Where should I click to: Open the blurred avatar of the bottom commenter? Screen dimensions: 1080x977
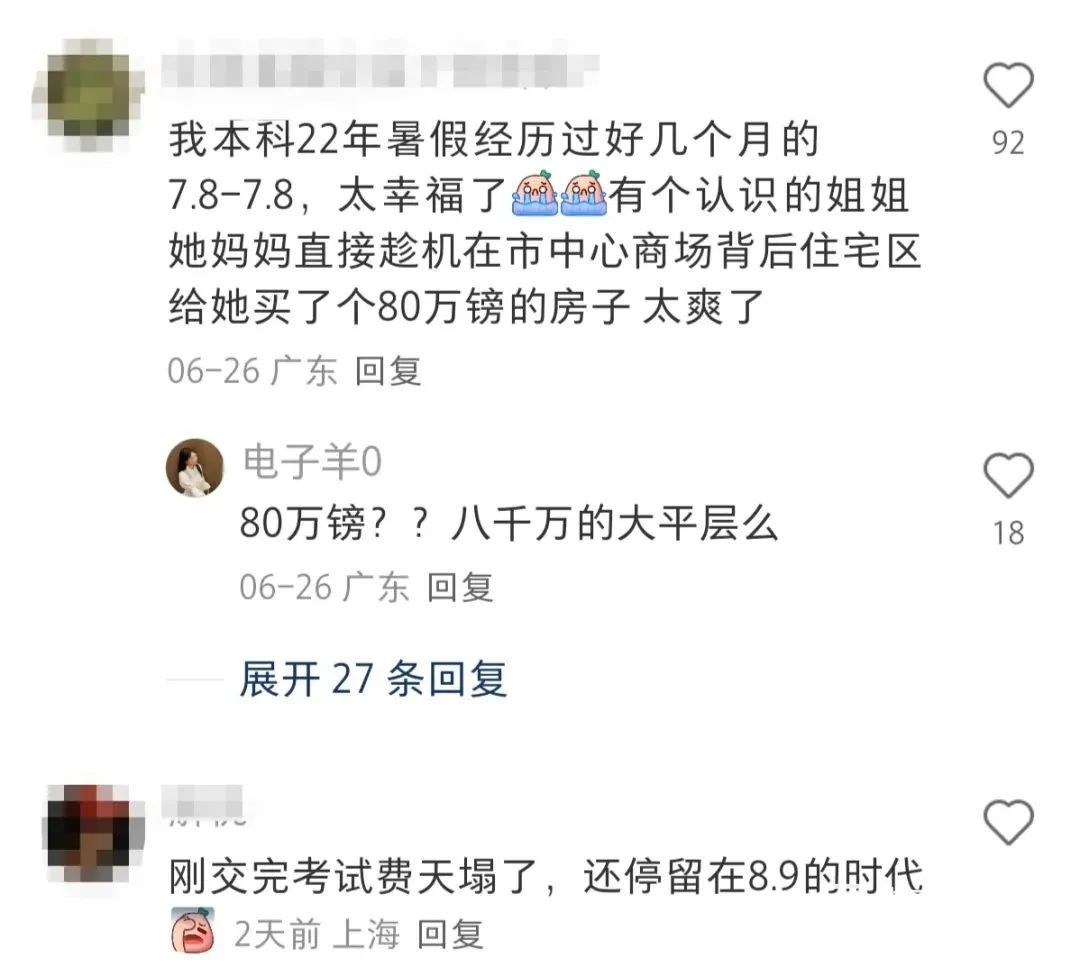[x=91, y=834]
